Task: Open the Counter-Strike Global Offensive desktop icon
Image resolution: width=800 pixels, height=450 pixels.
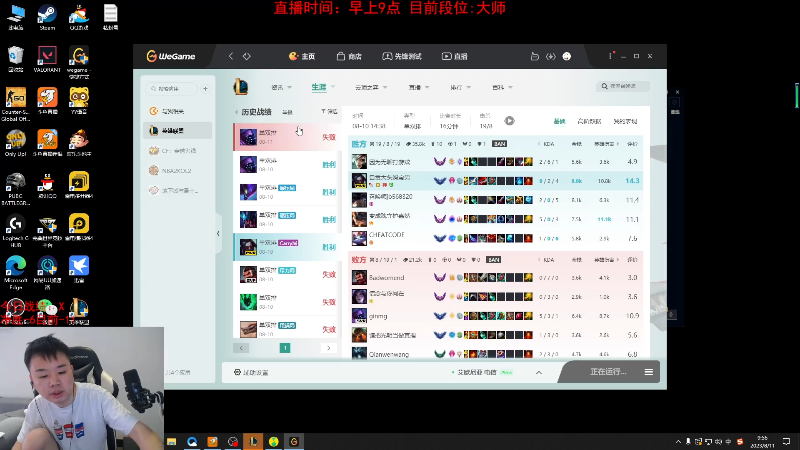Action: click(x=16, y=104)
